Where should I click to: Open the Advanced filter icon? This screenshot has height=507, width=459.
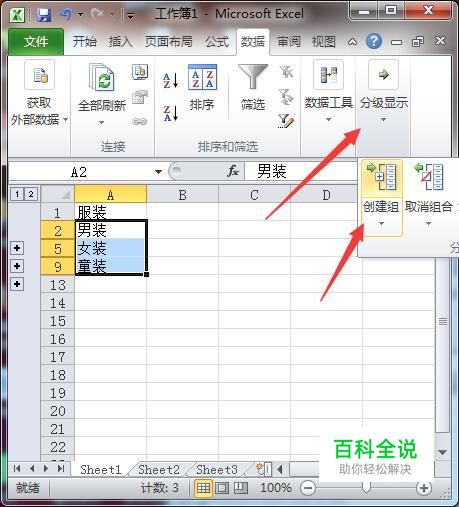pos(286,121)
